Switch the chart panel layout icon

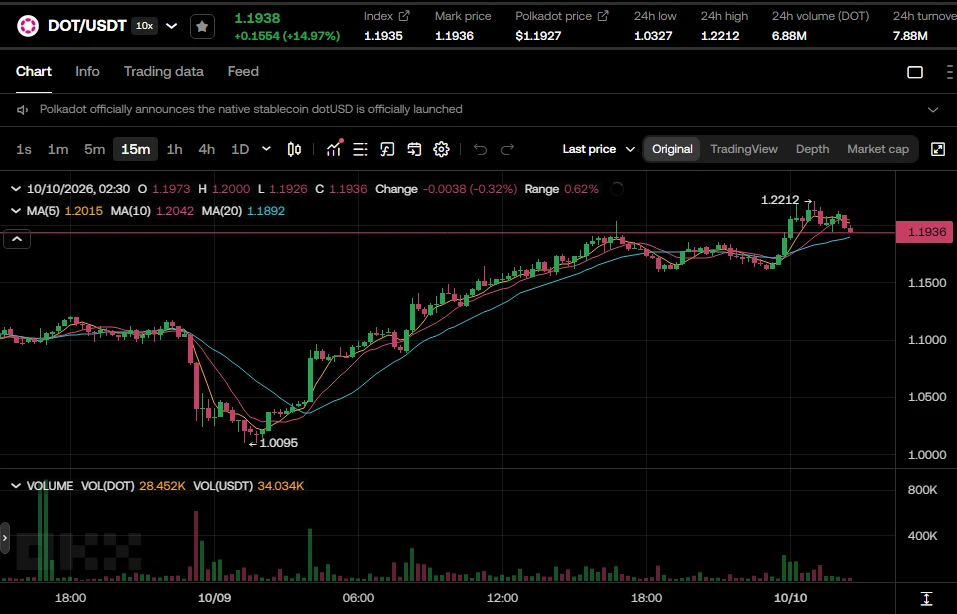(915, 72)
